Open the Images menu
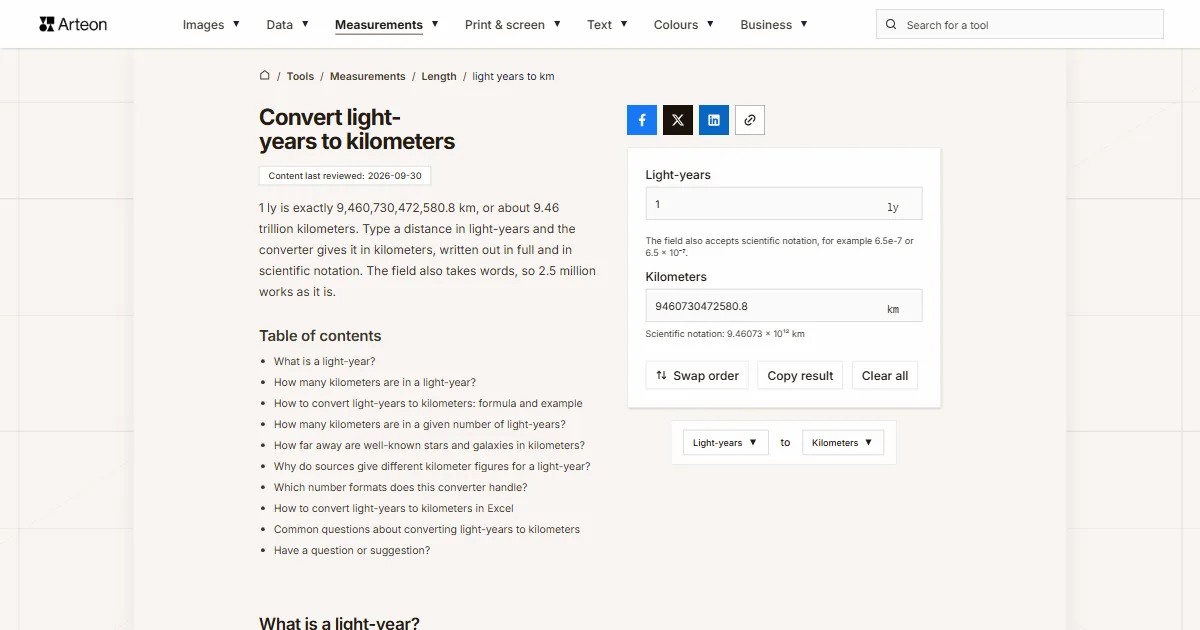1200x630 pixels. pos(211,25)
